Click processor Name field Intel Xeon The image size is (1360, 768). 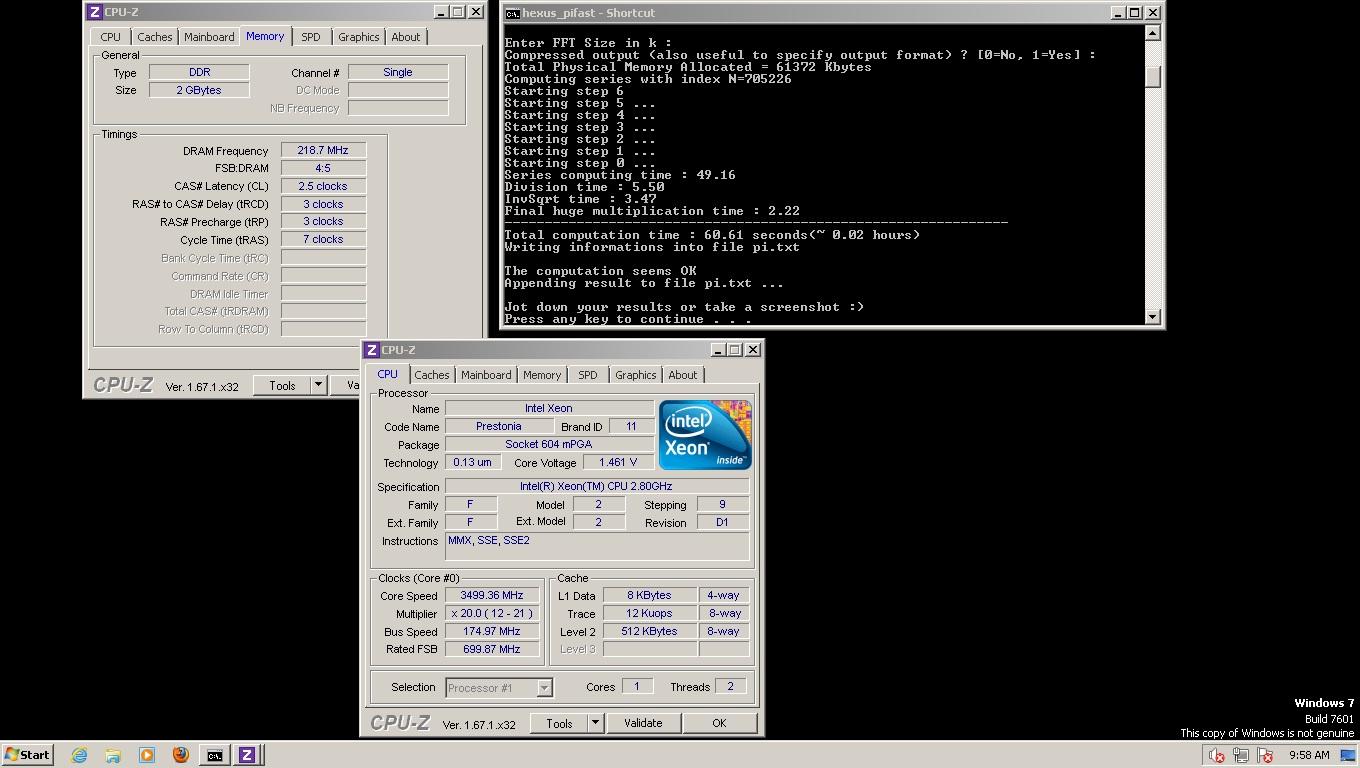tap(549, 408)
